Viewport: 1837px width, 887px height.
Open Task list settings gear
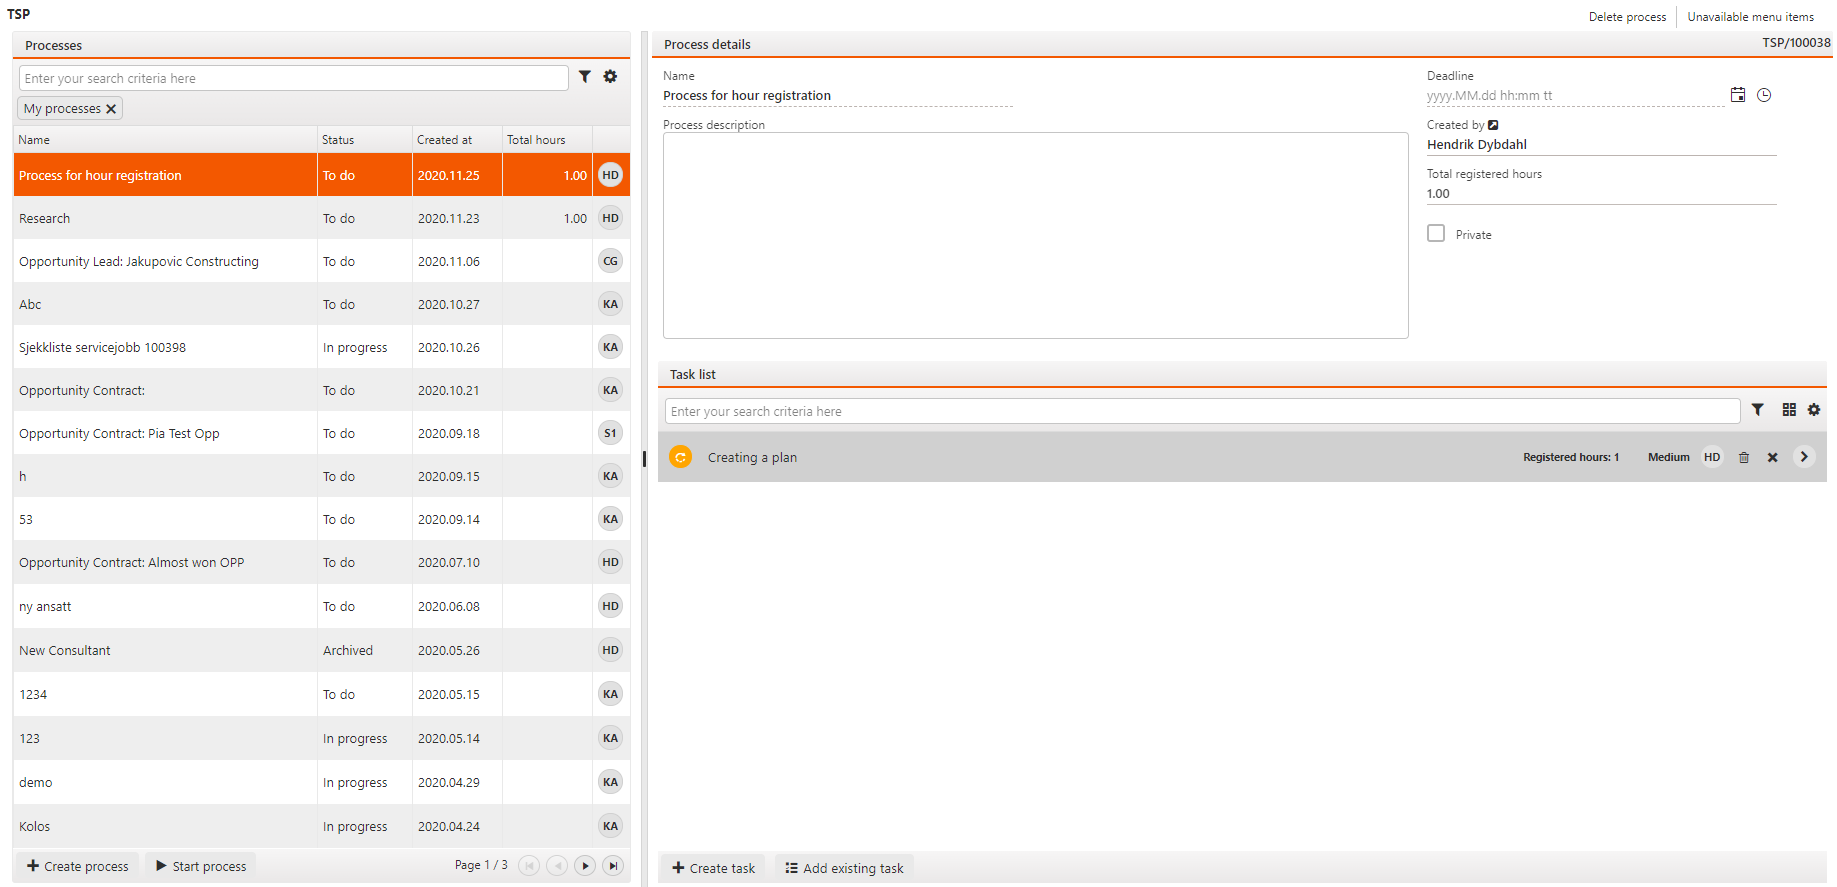pyautogui.click(x=1814, y=410)
